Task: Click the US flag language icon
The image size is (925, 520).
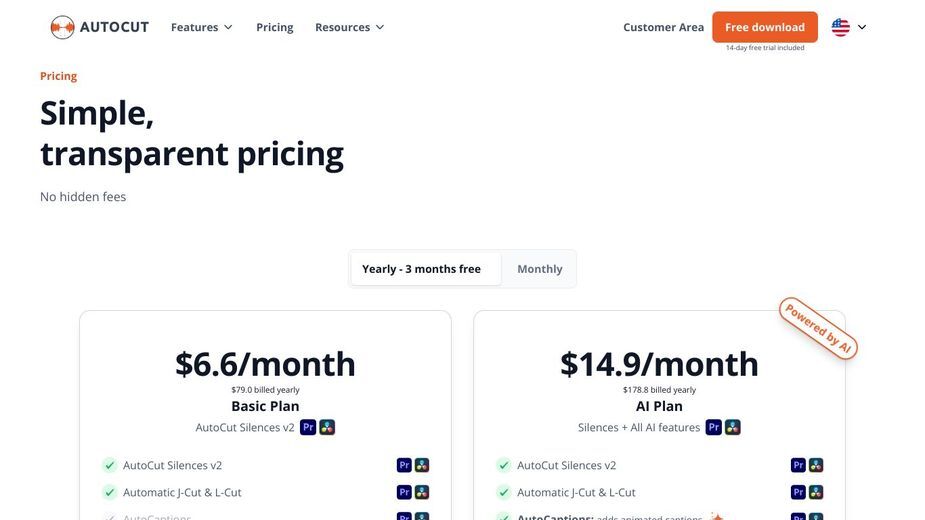Action: pos(841,27)
